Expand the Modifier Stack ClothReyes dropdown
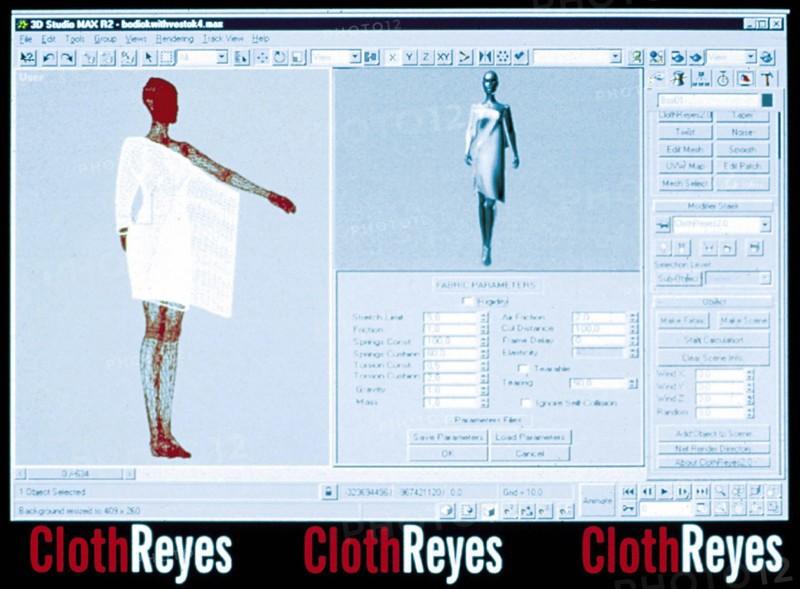Screen dimensions: 800x589 pyautogui.click(x=765, y=225)
